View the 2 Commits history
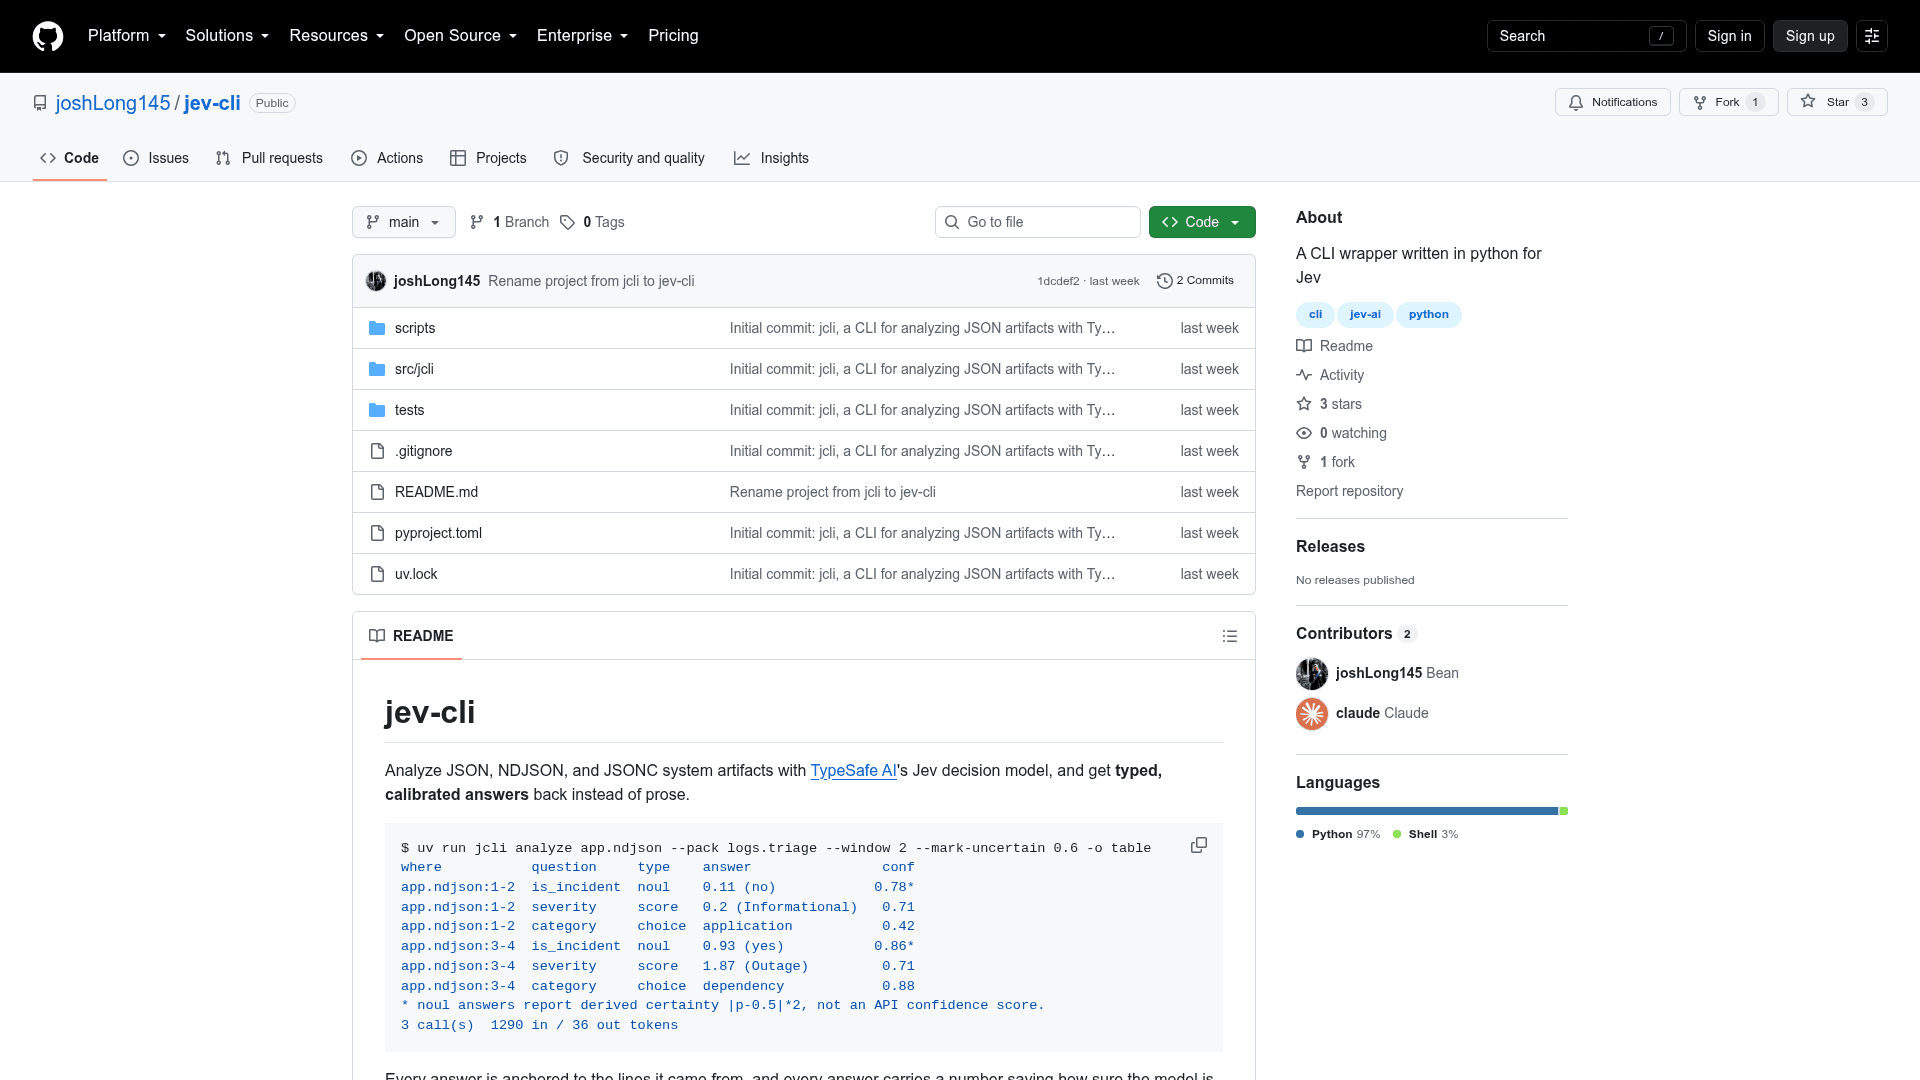This screenshot has width=1920, height=1080. tap(1195, 281)
